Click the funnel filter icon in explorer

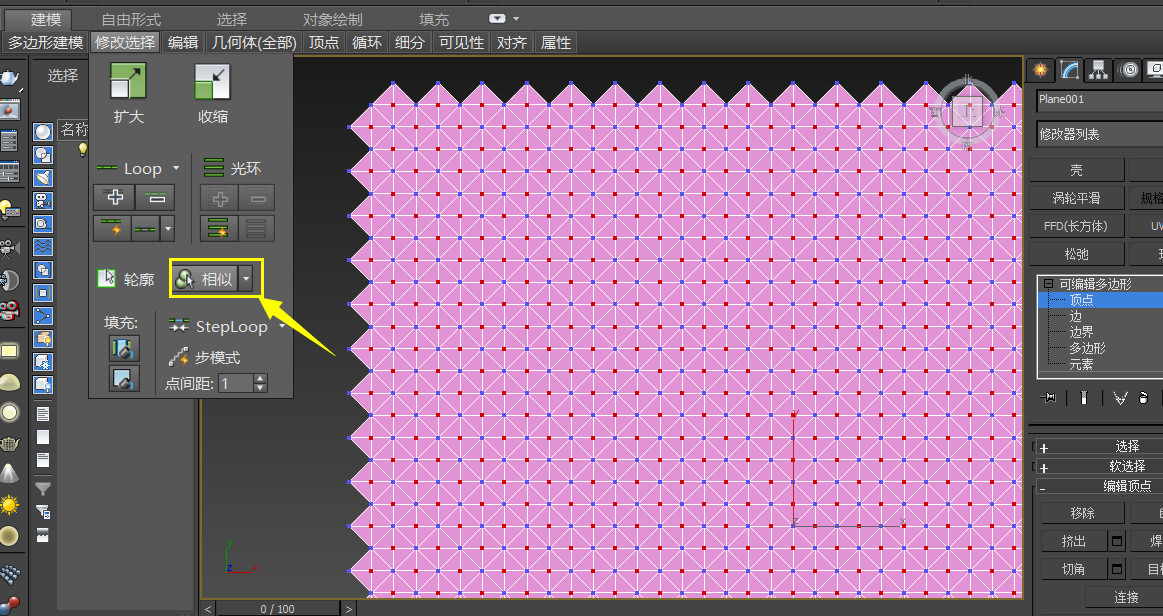pyautogui.click(x=43, y=488)
